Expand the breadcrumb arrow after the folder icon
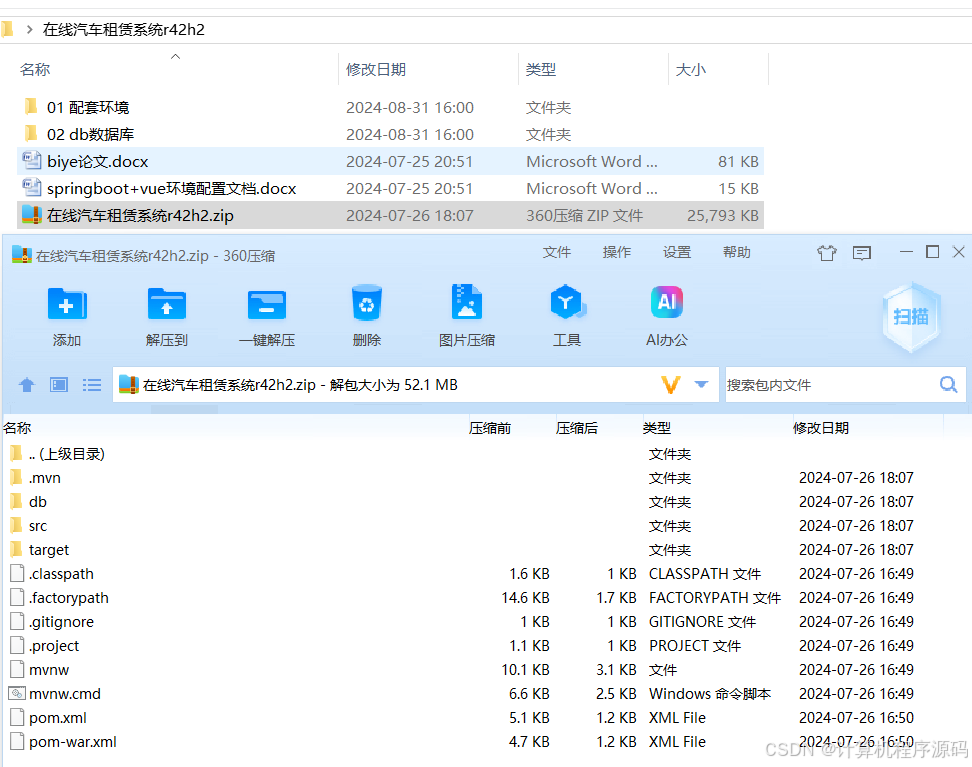The height and width of the screenshot is (767, 972). [27, 29]
